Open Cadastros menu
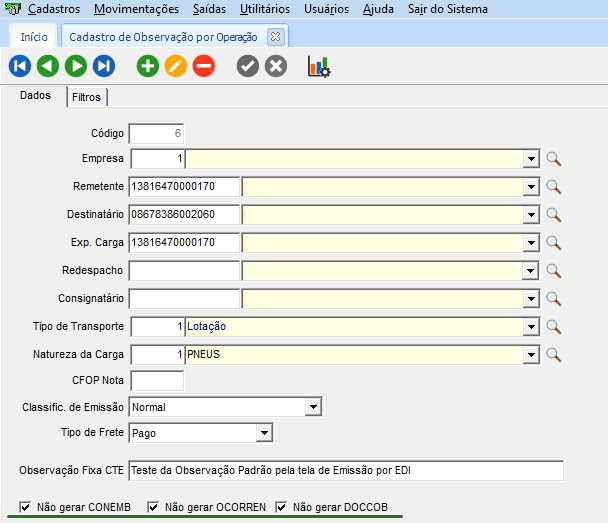This screenshot has height=523, width=608. point(54,9)
